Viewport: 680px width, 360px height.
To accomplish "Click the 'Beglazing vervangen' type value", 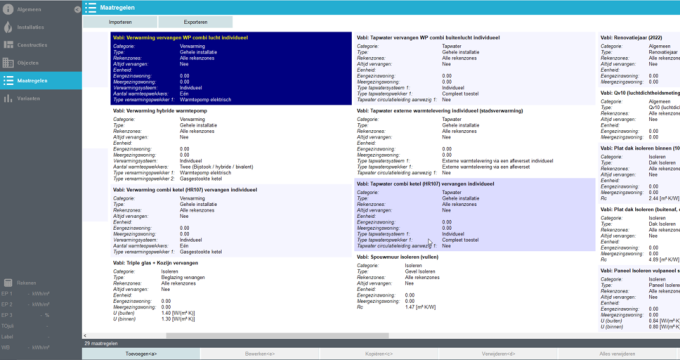I will pos(183,278).
